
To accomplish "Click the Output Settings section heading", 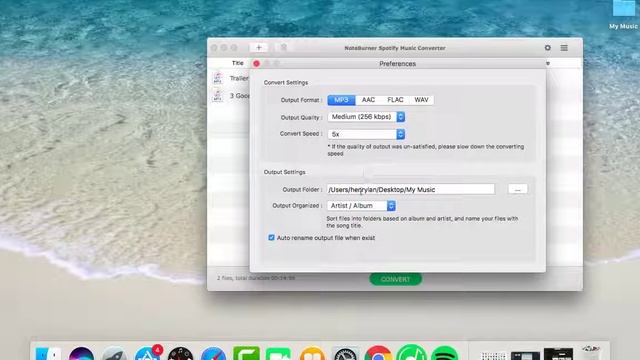I will [x=284, y=172].
